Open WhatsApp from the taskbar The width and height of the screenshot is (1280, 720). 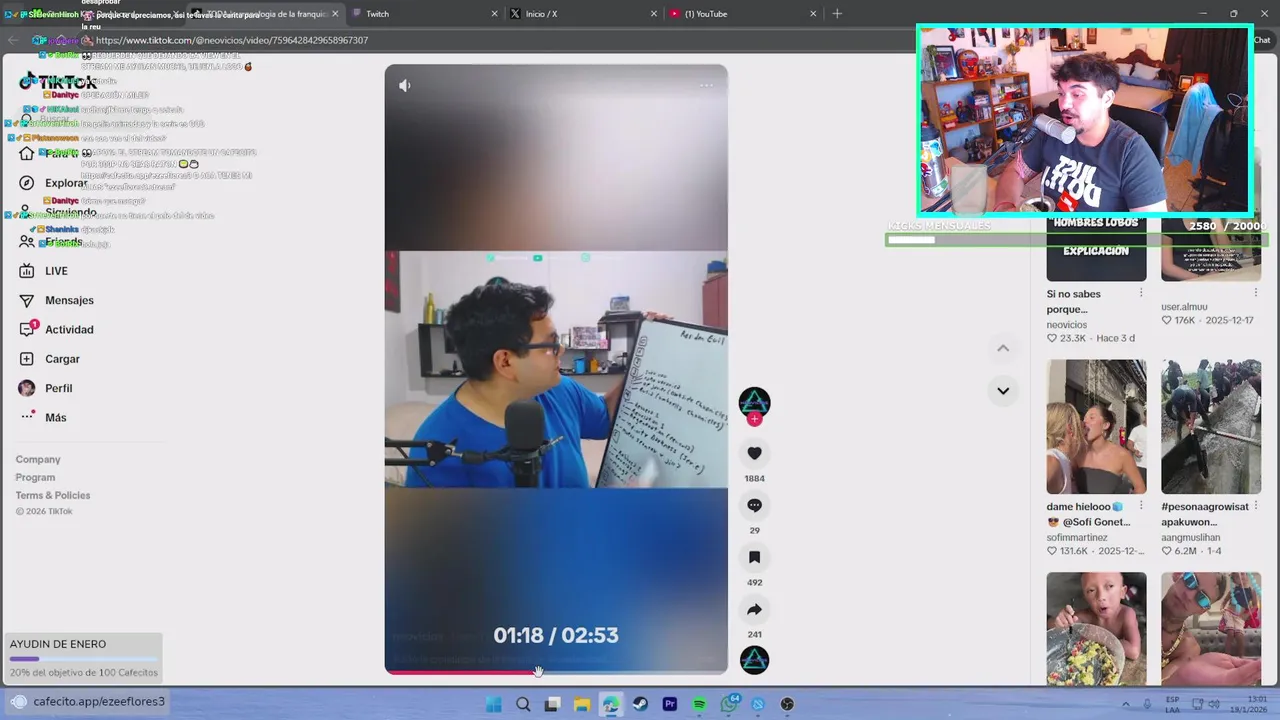click(729, 704)
